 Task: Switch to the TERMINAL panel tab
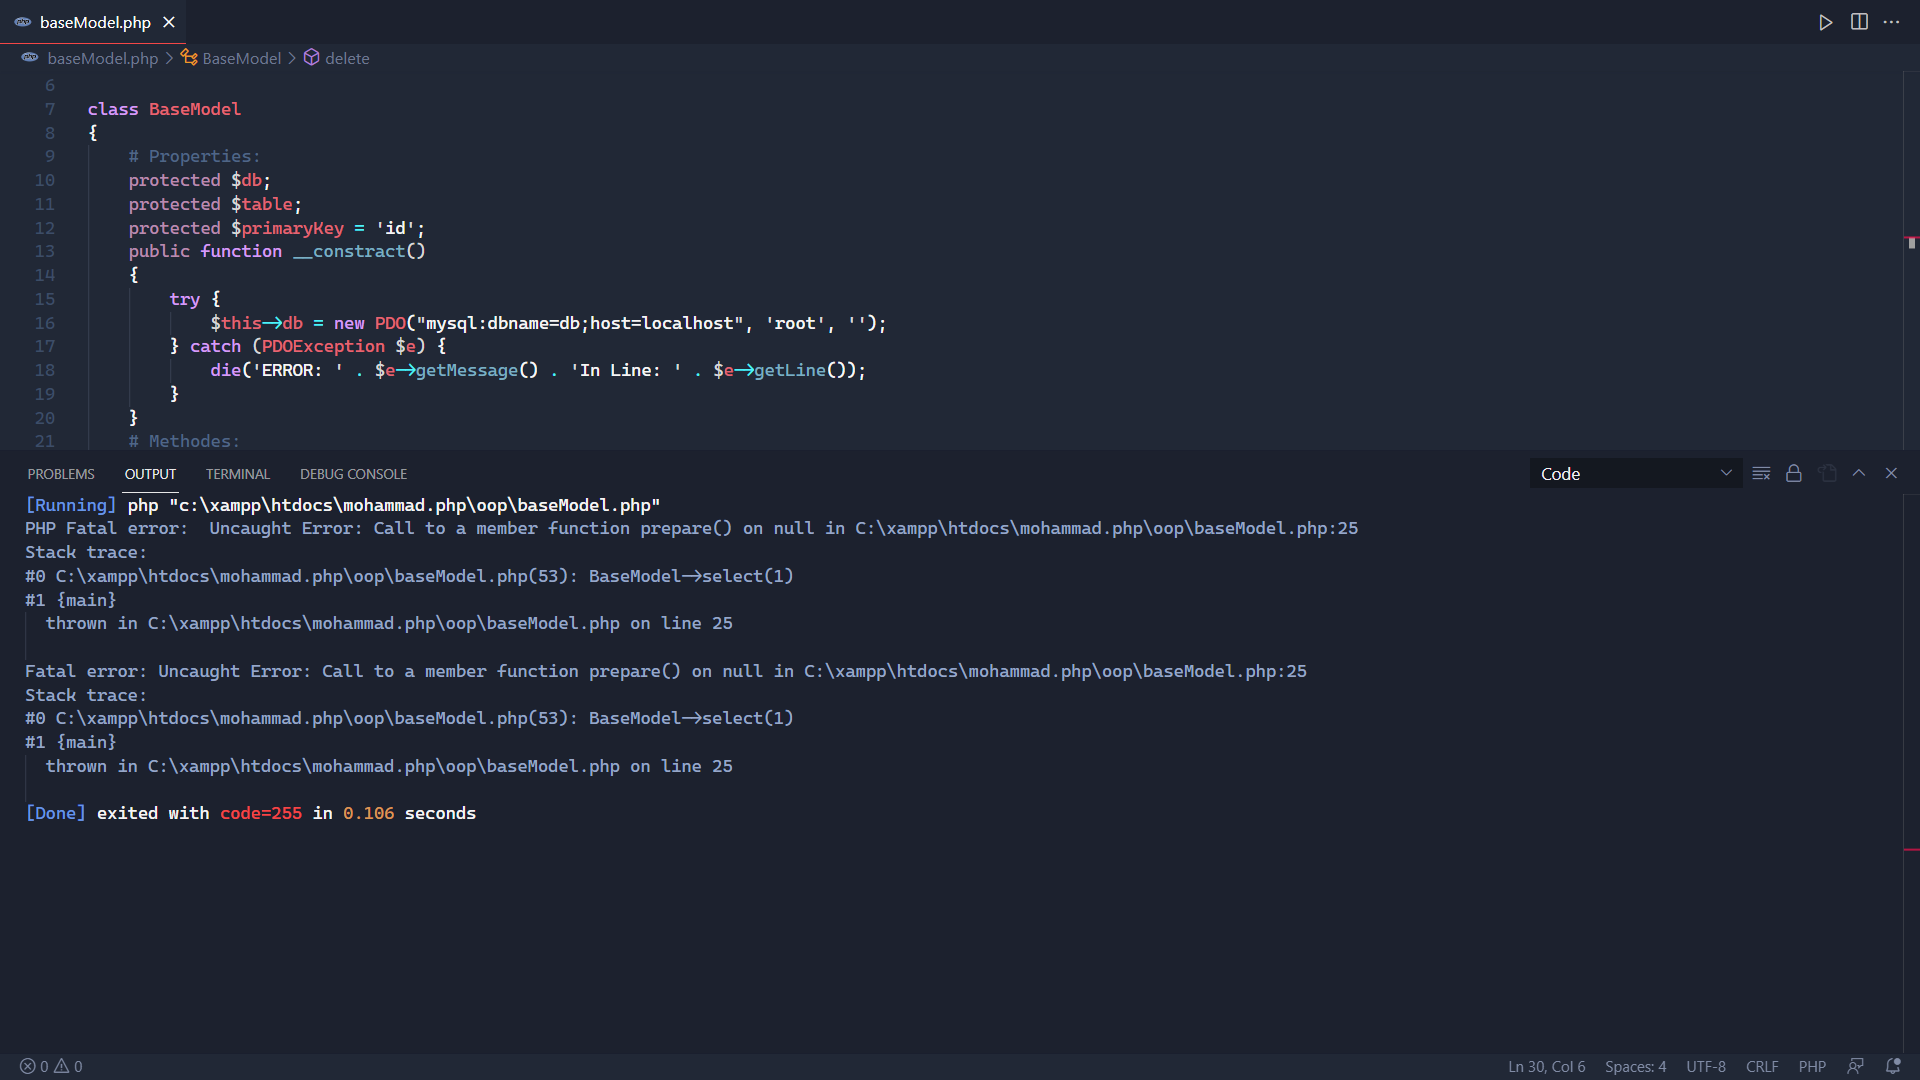coord(238,474)
